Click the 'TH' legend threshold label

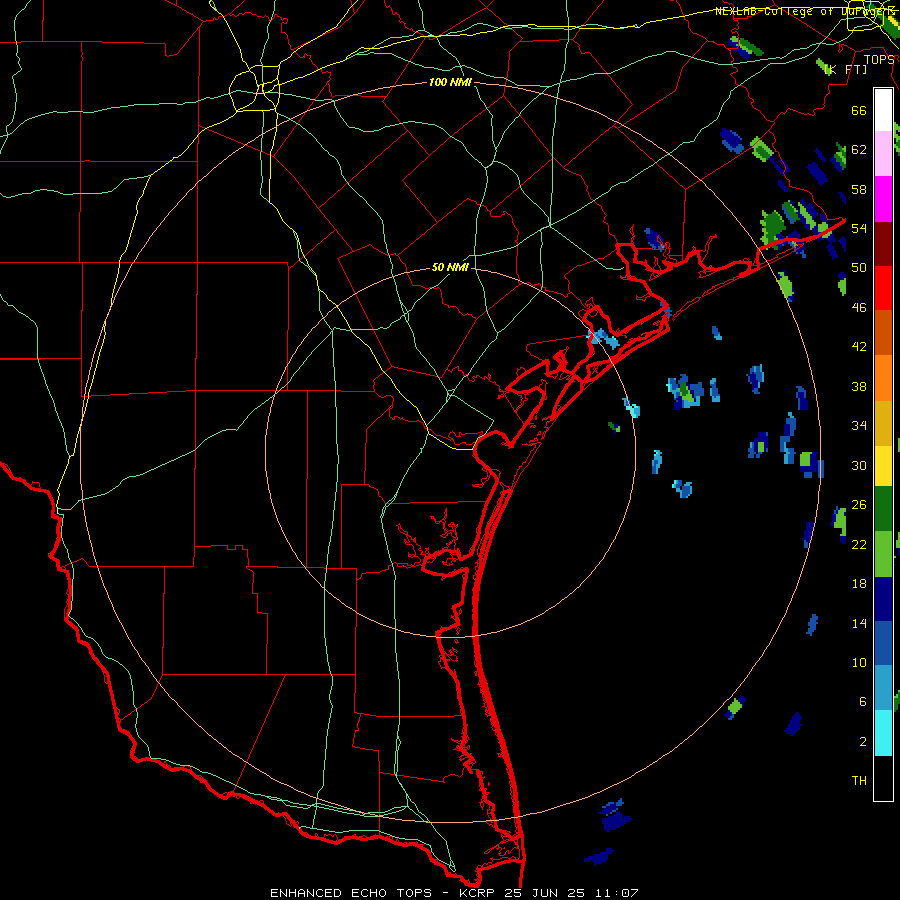[x=859, y=781]
